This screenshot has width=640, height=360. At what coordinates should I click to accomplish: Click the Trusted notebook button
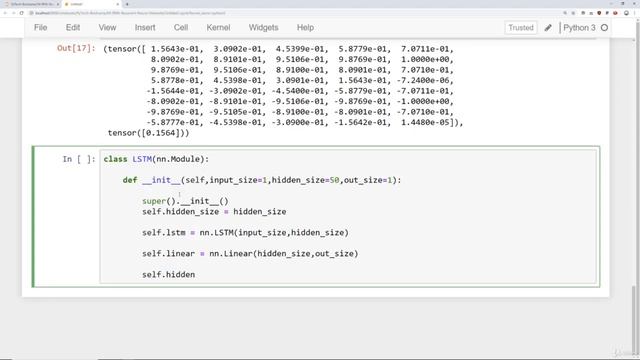520,28
